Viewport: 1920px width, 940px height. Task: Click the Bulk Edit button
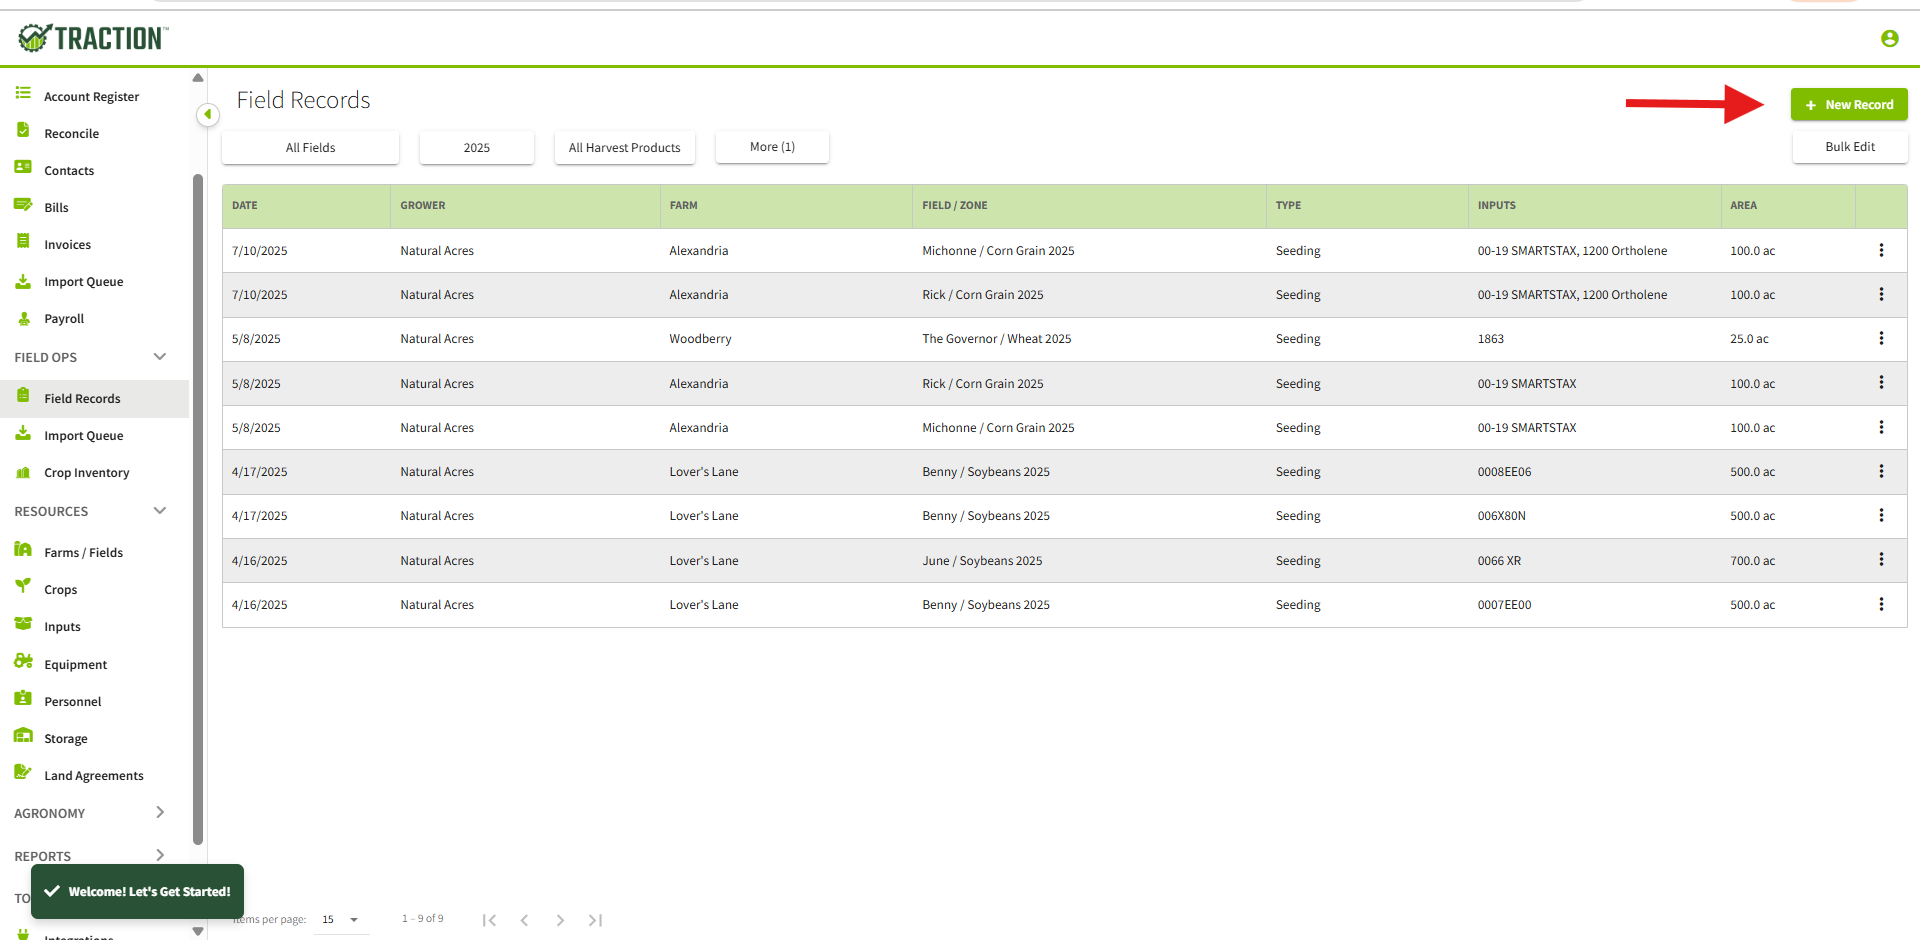coord(1850,147)
